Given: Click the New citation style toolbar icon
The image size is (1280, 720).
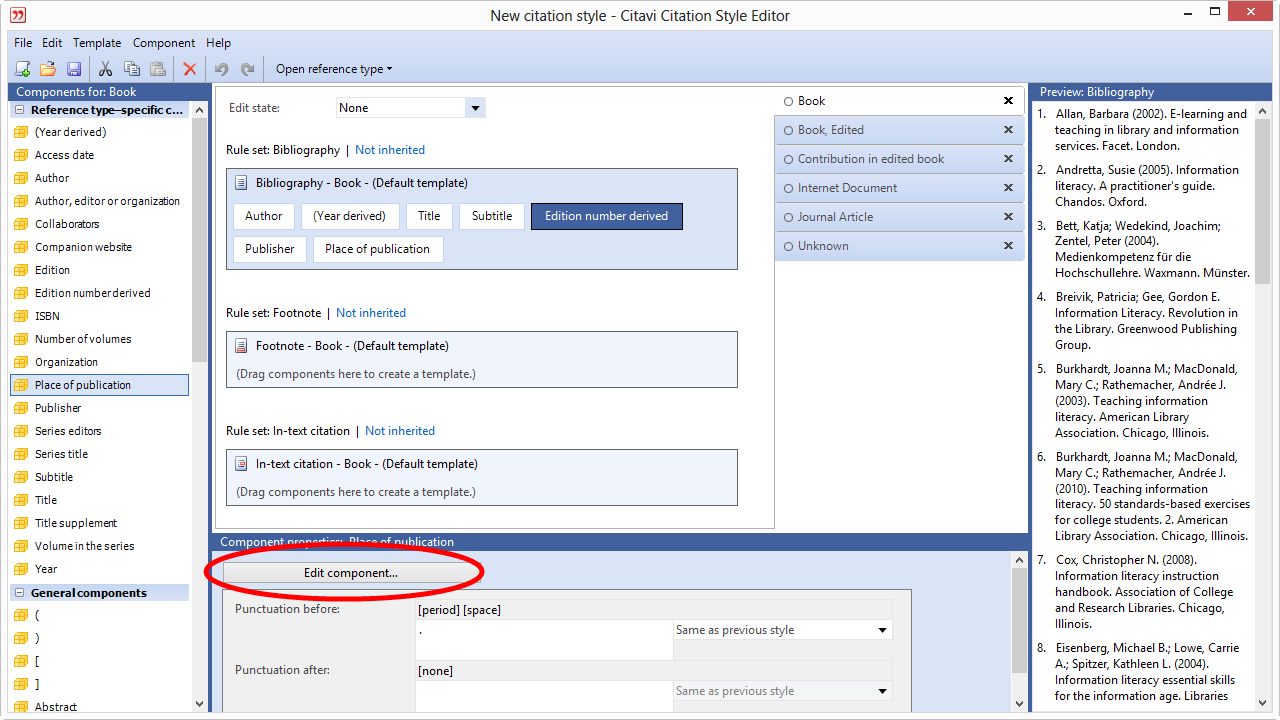Looking at the screenshot, I should coord(22,69).
